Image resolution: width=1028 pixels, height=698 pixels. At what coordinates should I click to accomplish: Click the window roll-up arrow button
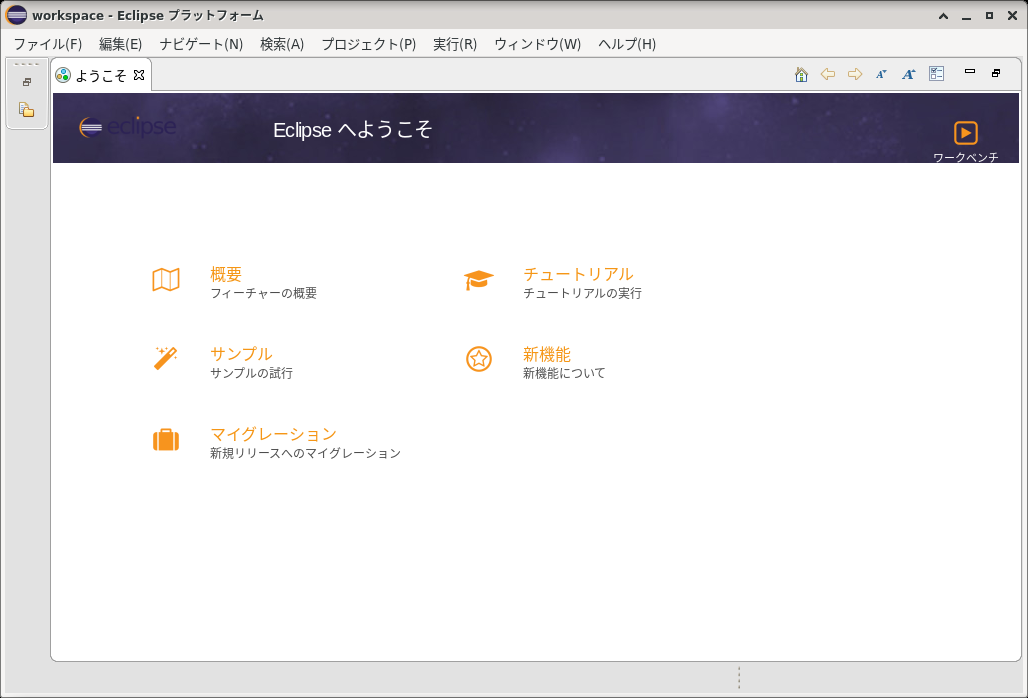pyautogui.click(x=943, y=16)
